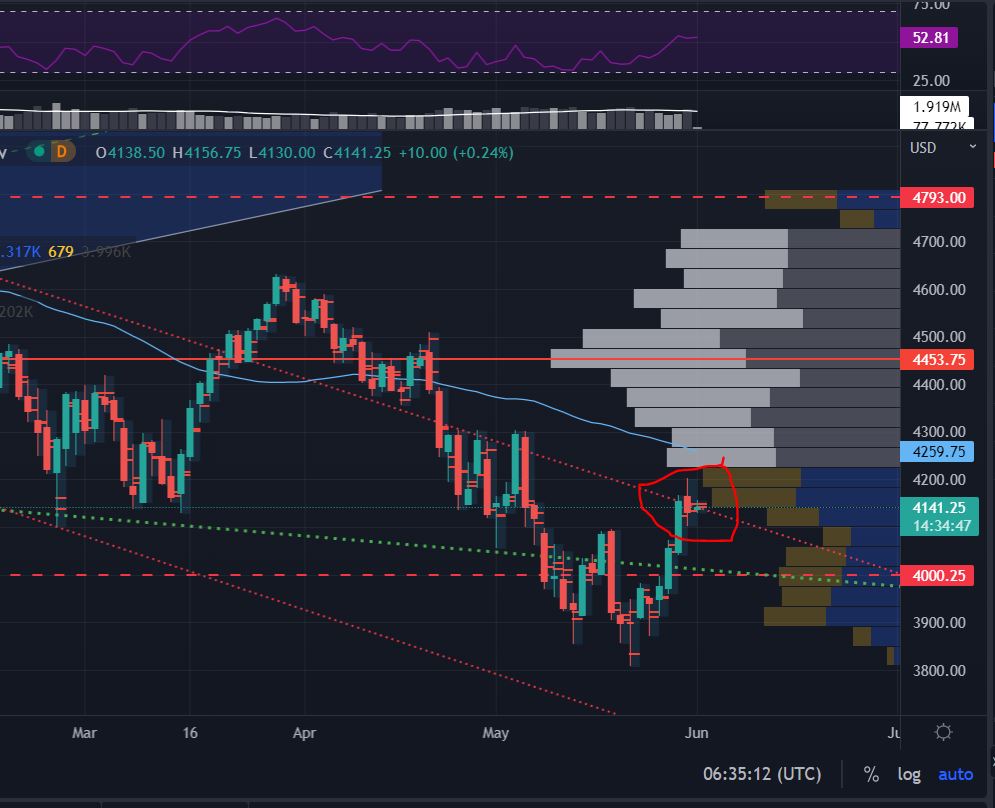995x808 pixels.
Task: Open chart settings gear icon
Action: pos(943,732)
